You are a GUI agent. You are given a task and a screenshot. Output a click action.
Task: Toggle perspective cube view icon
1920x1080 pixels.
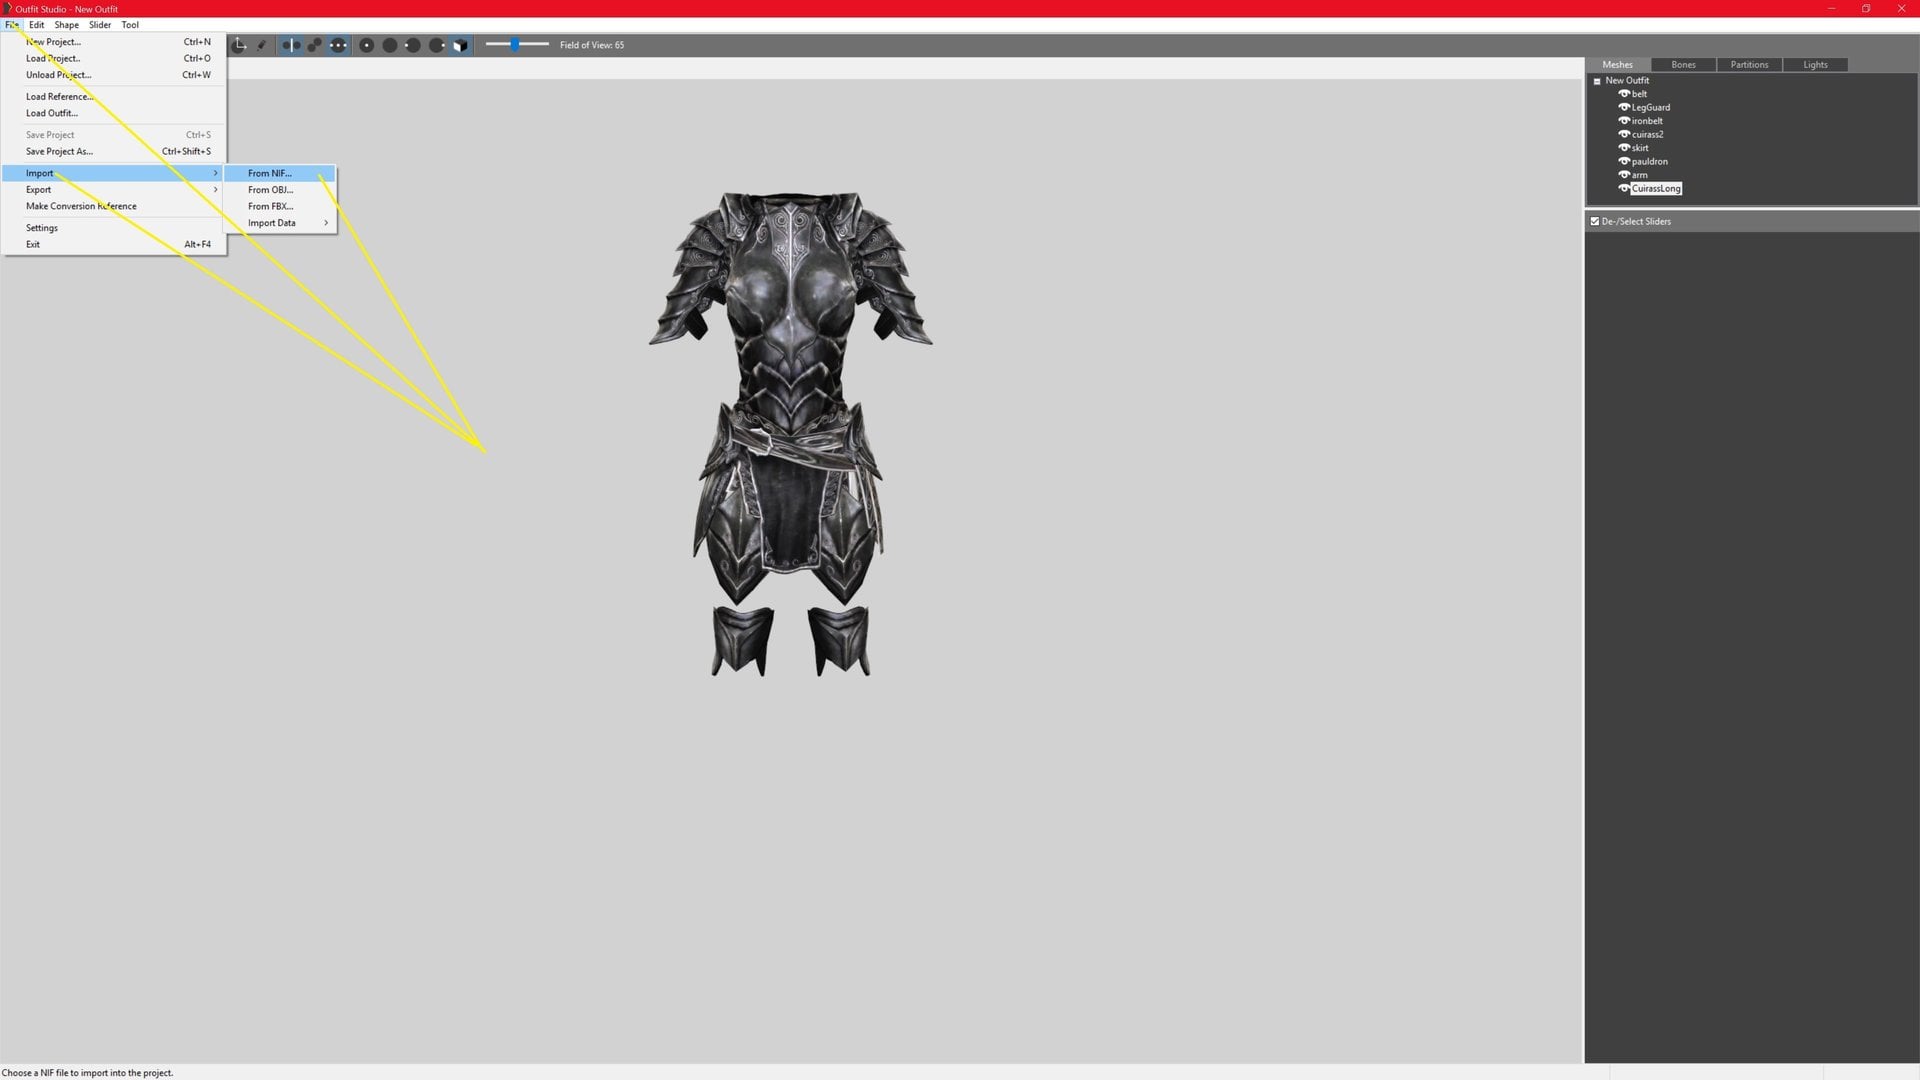[x=460, y=45]
